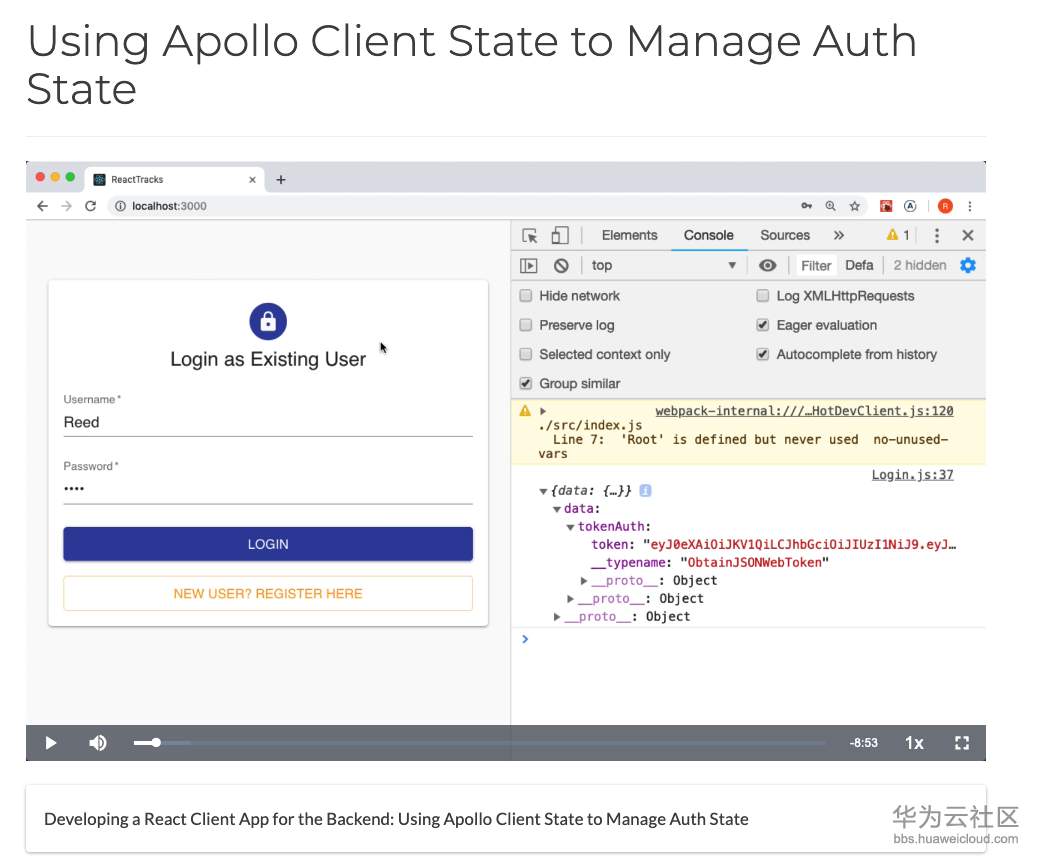Open the Sources tab
The width and height of the screenshot is (1039, 864).
[784, 236]
